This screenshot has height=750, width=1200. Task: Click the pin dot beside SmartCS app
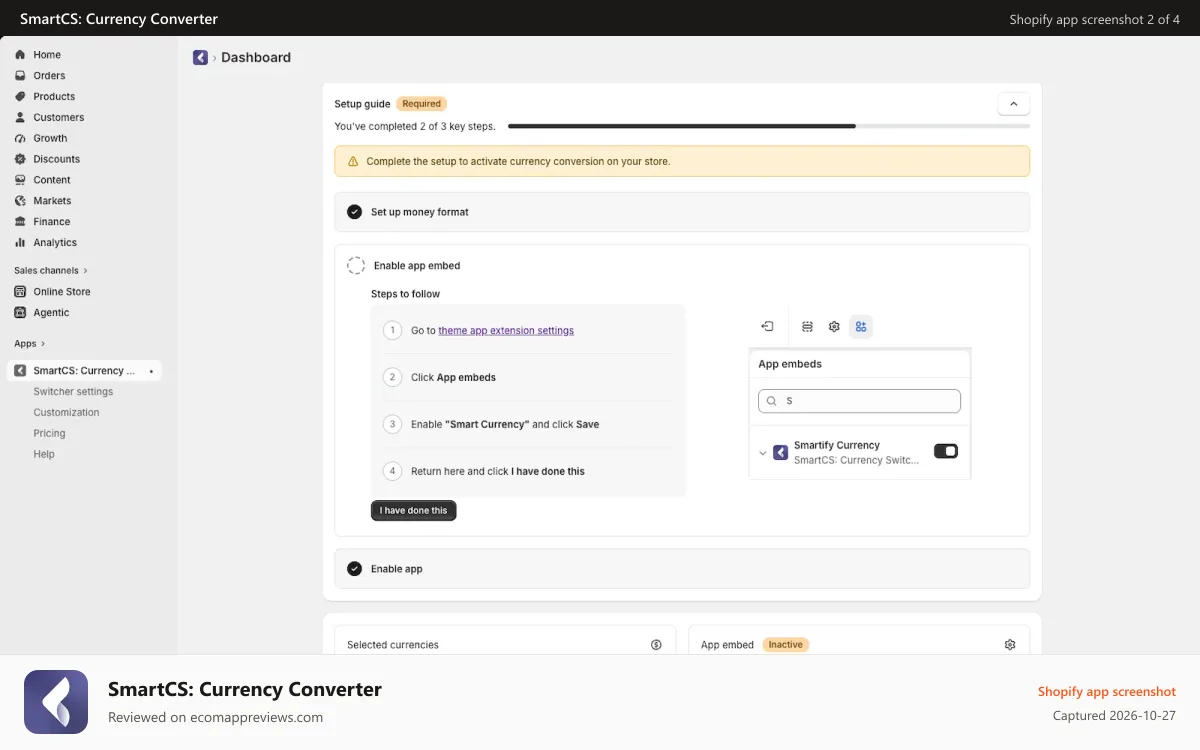[x=151, y=371]
